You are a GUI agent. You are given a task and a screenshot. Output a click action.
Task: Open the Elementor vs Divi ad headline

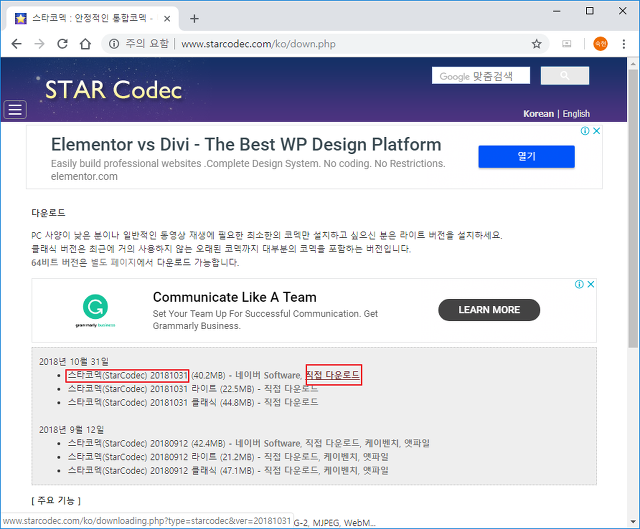coord(246,144)
